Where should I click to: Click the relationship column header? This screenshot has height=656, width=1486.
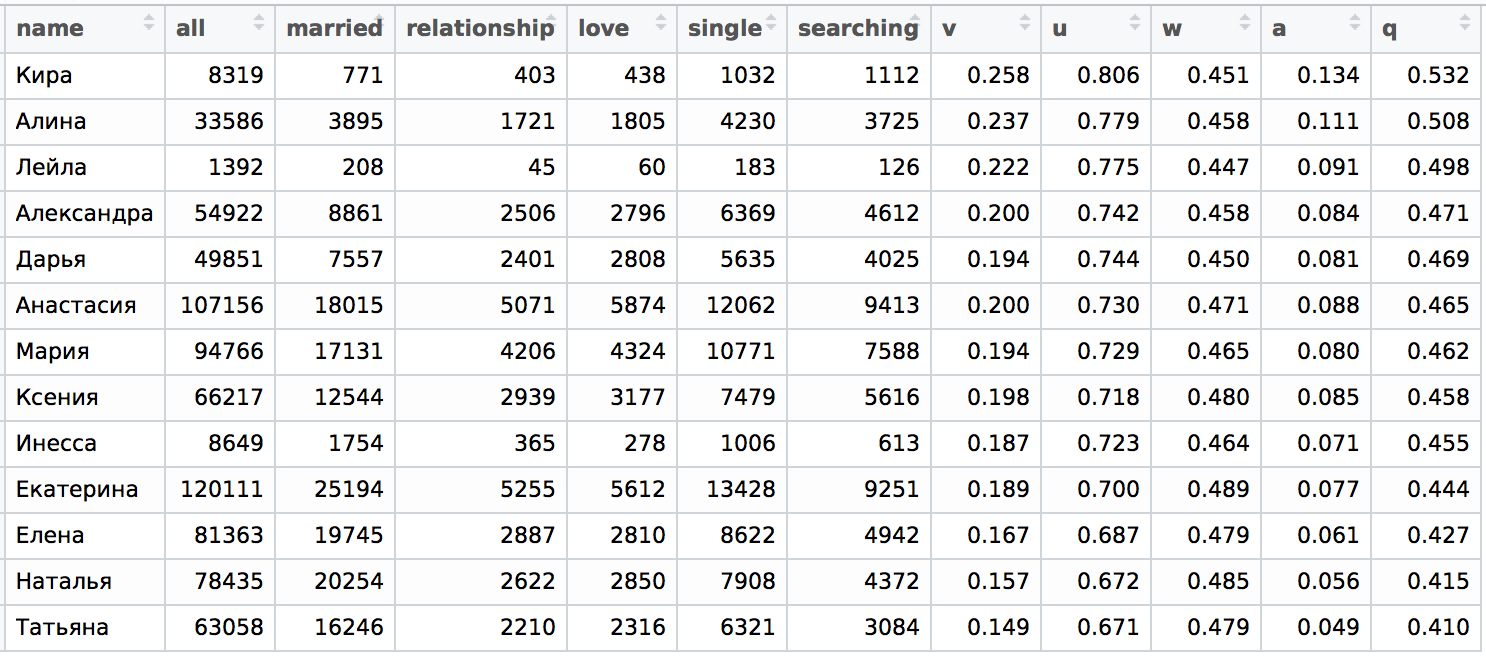481,29
